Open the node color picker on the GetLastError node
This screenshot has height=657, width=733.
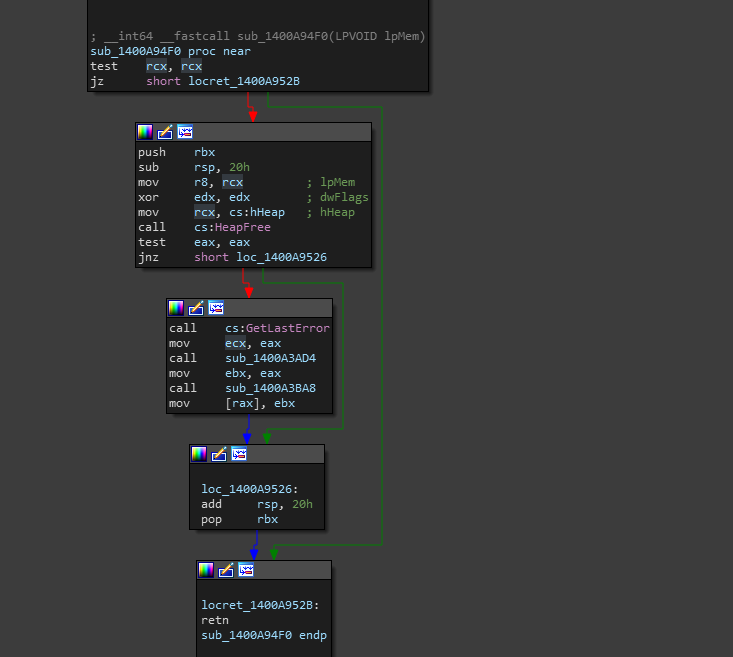coord(176,308)
